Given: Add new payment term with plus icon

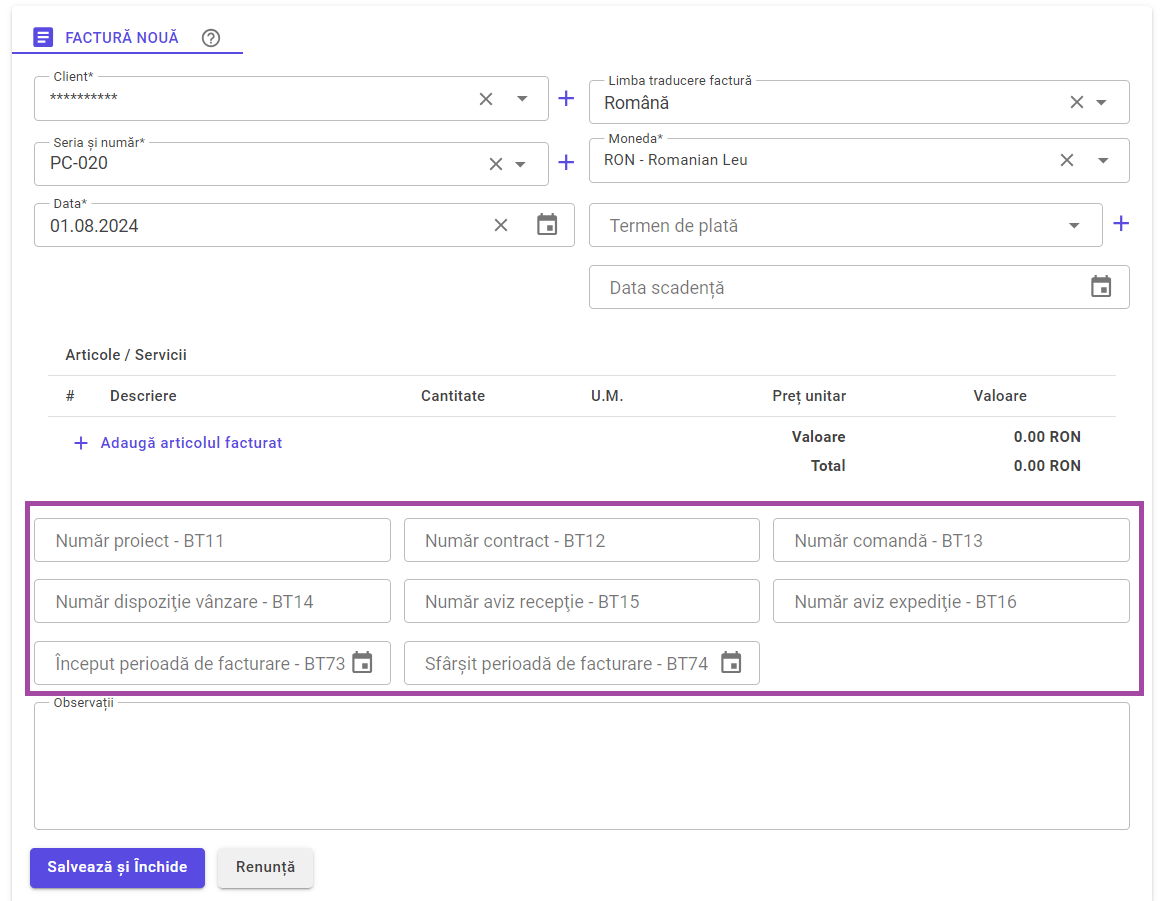Looking at the screenshot, I should (x=1121, y=224).
